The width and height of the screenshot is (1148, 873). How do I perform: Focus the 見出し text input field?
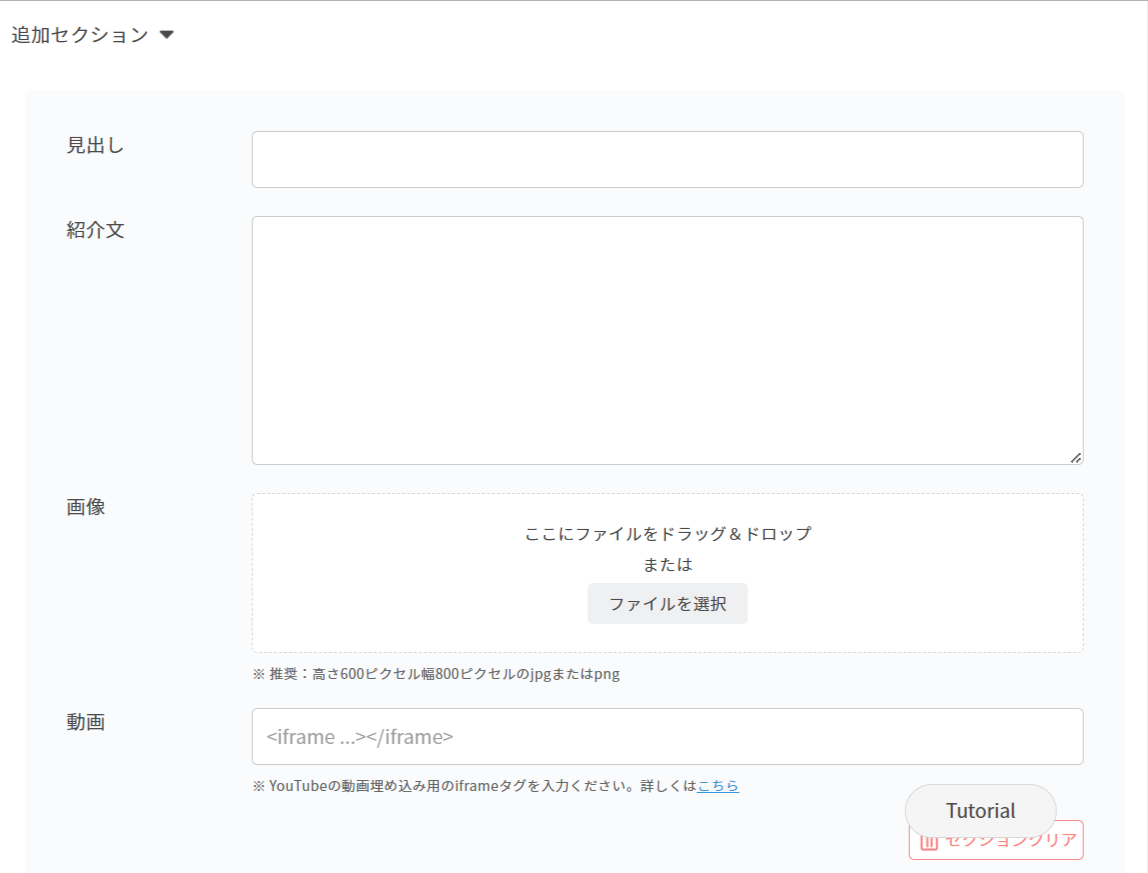click(x=667, y=159)
